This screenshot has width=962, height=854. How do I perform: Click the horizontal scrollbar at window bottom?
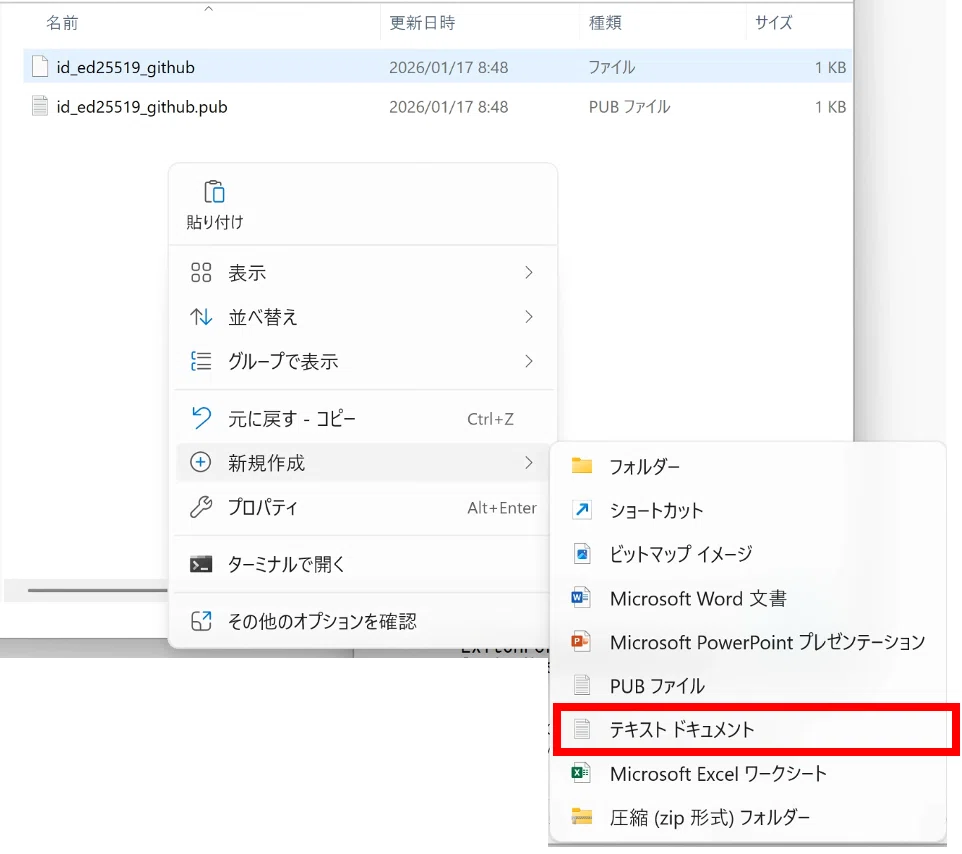(97, 590)
